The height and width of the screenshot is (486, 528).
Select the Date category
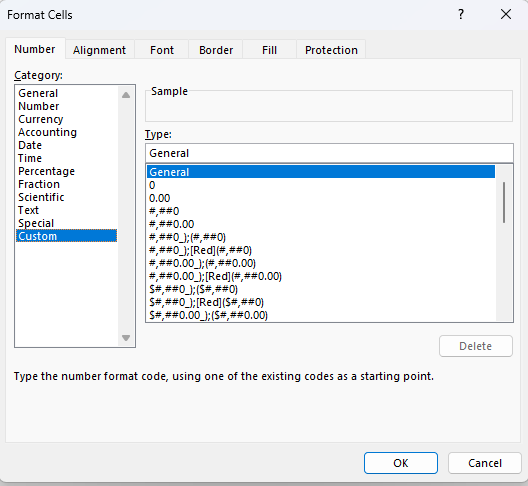(30, 145)
